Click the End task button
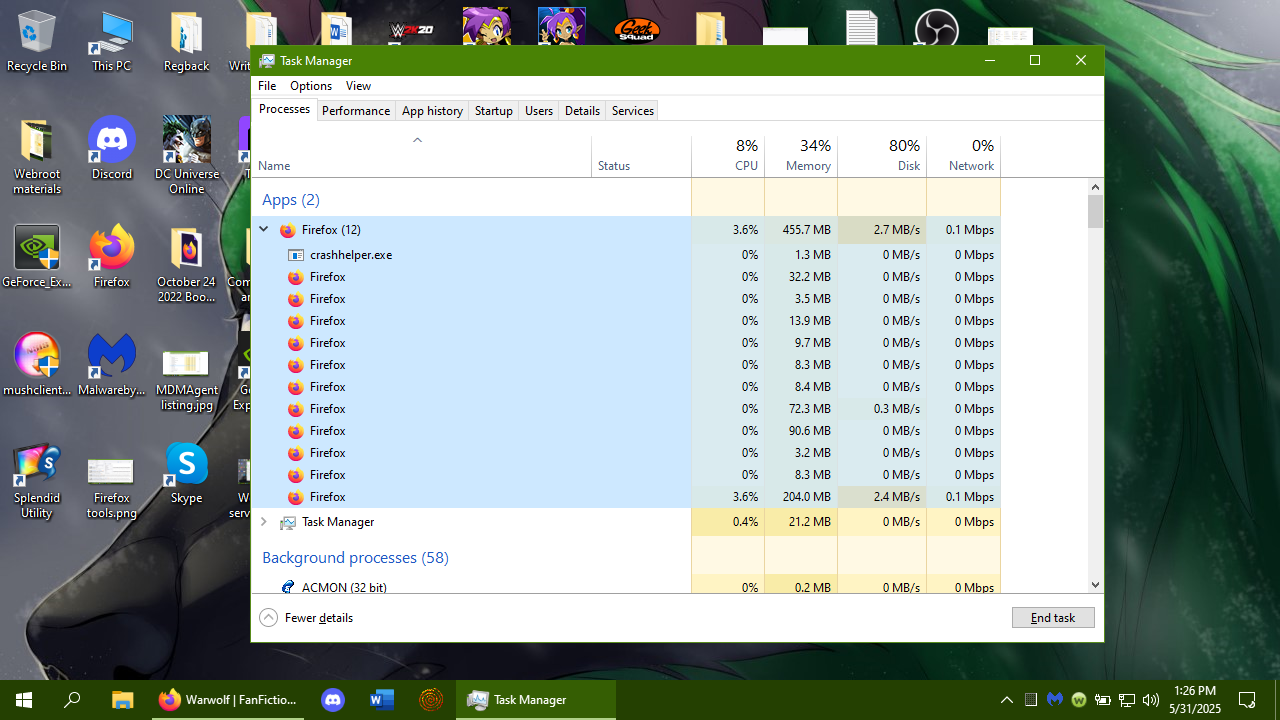Image resolution: width=1280 pixels, height=720 pixels. point(1053,618)
